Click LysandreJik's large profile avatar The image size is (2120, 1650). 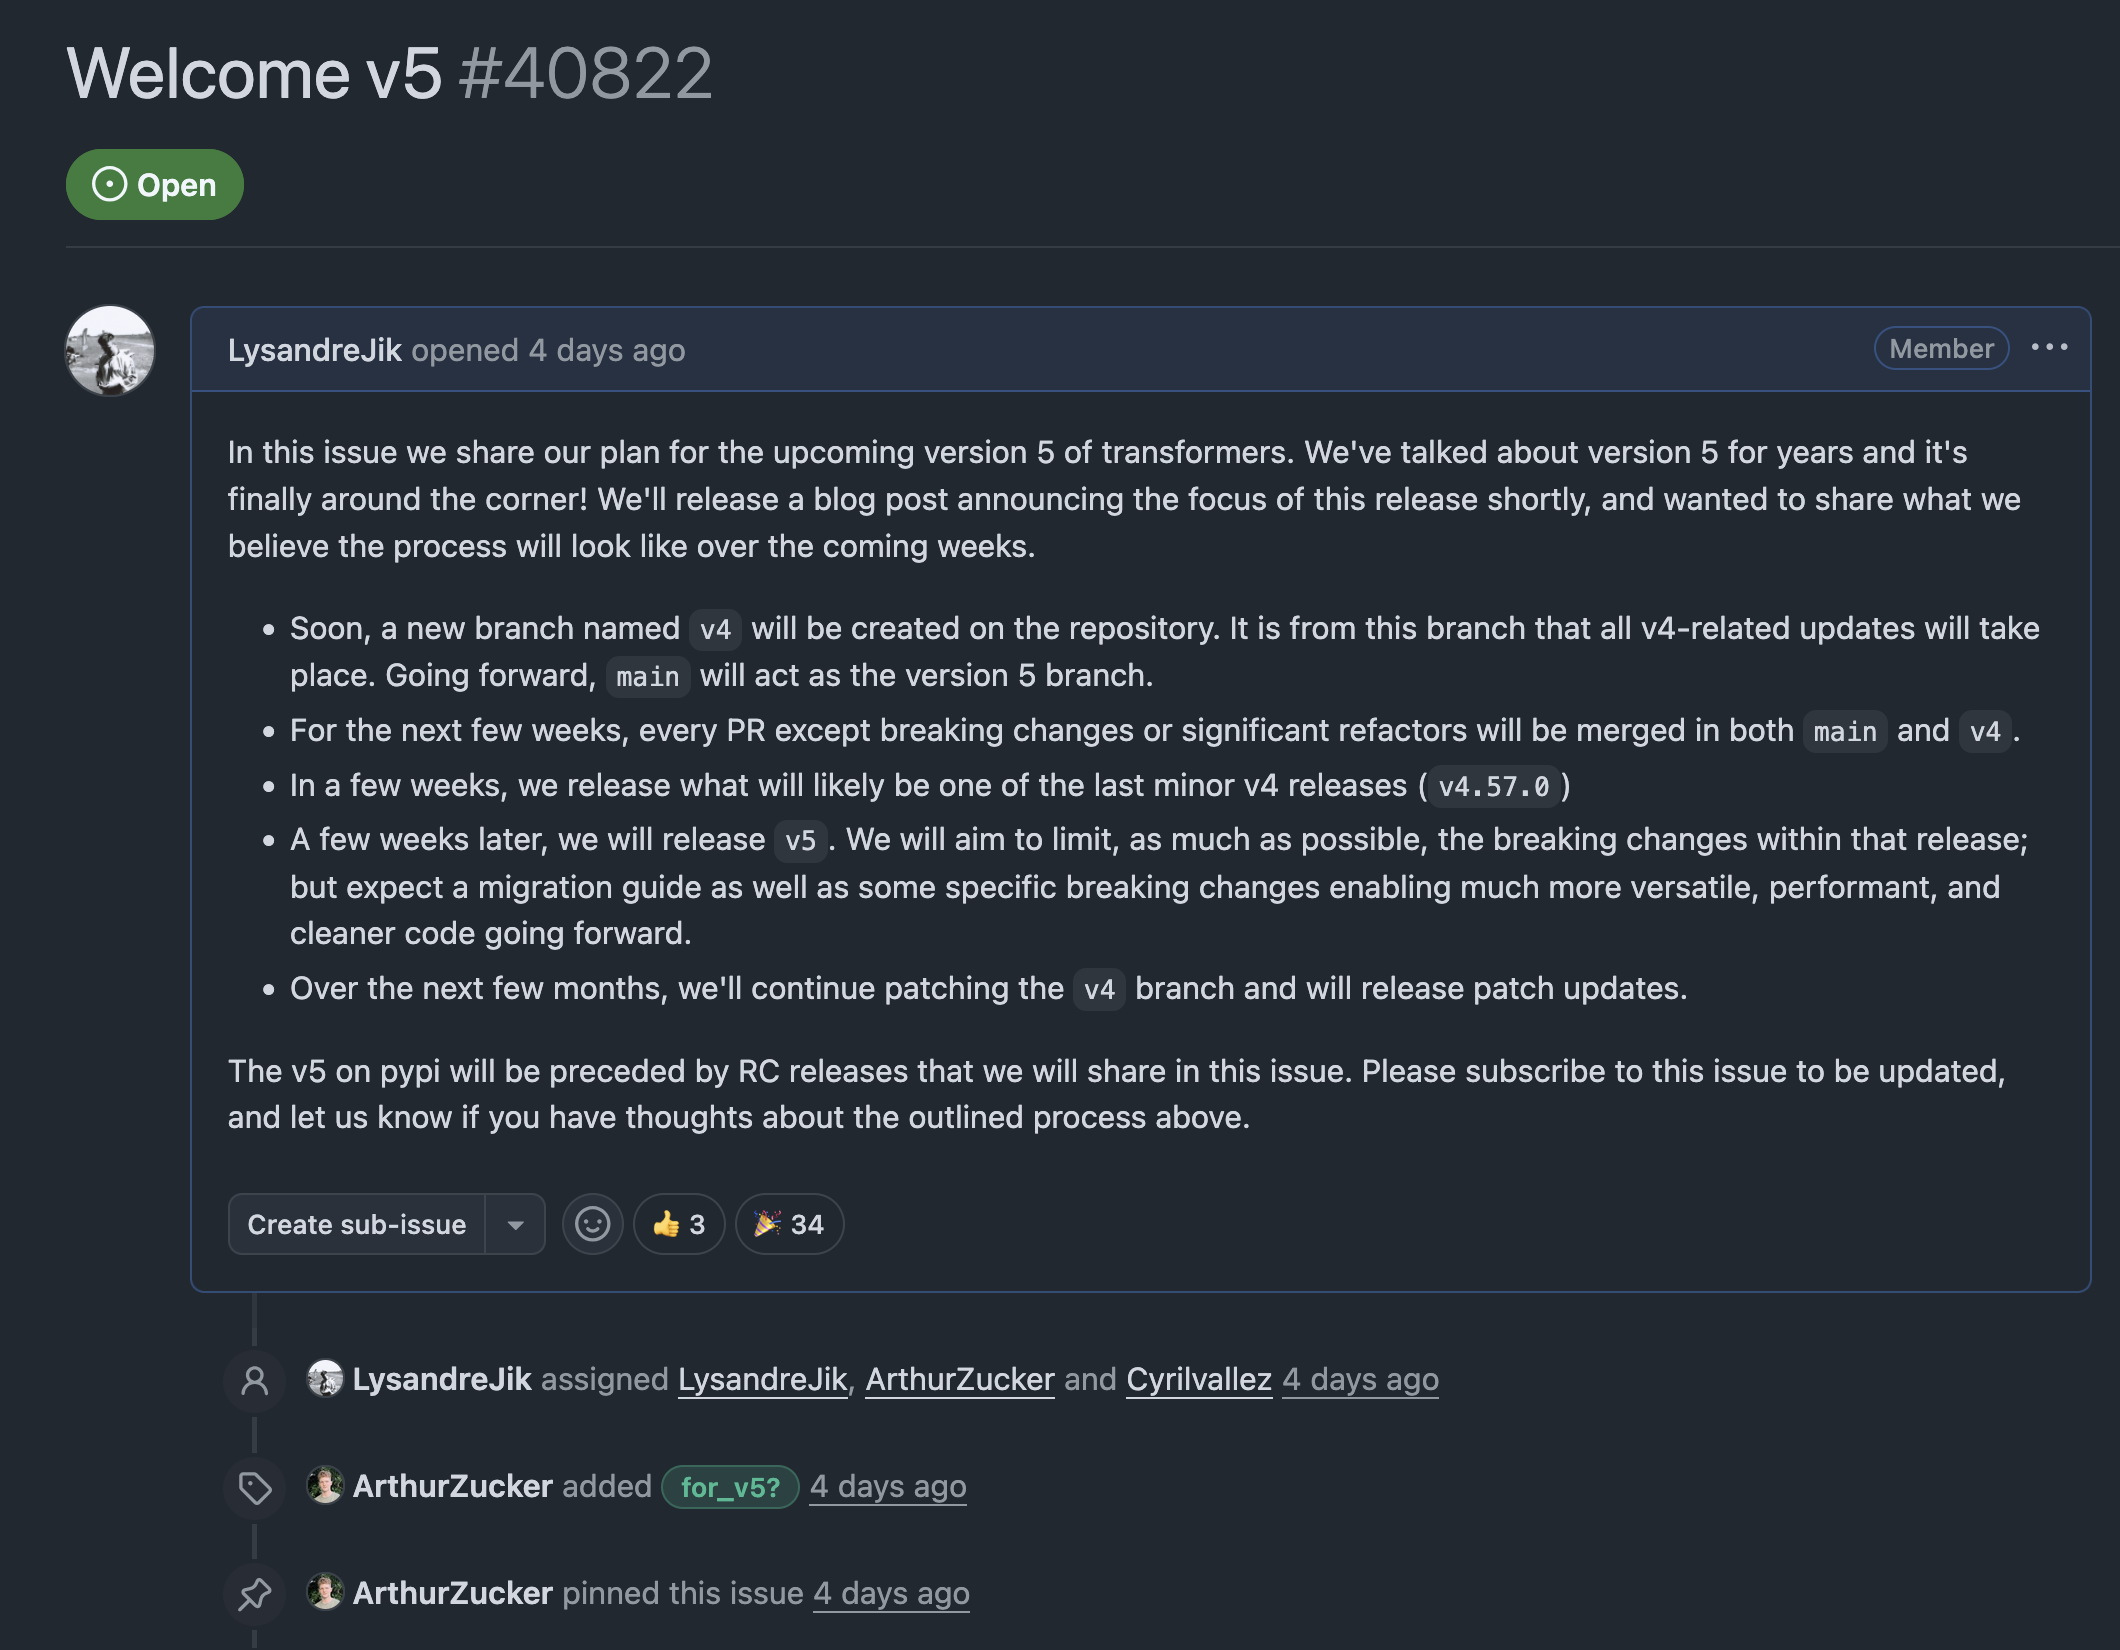(x=110, y=351)
